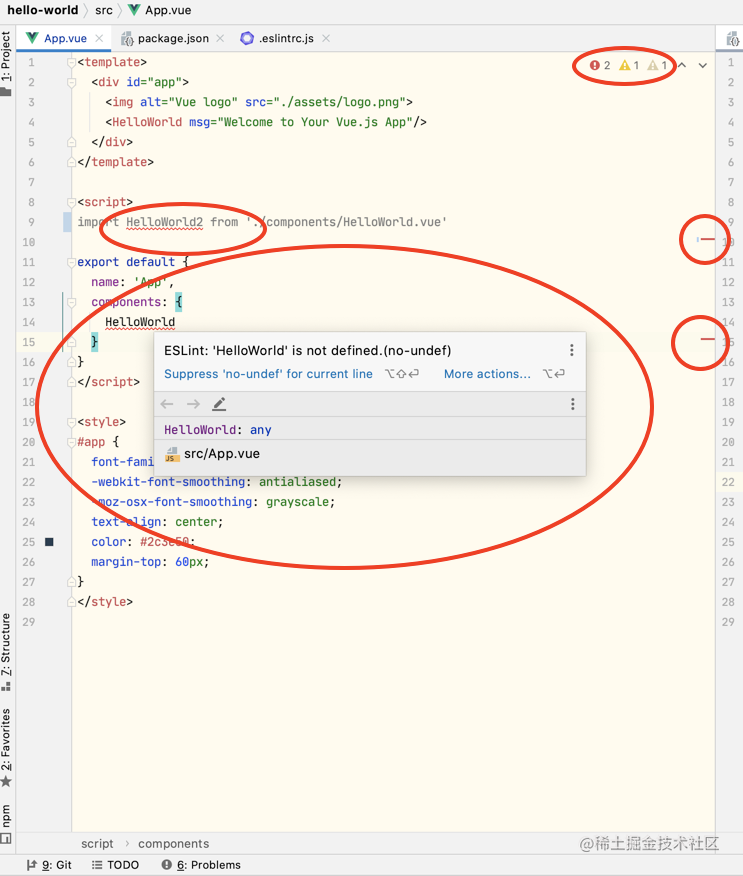The height and width of the screenshot is (876, 743).
Task: Click the More actions... link
Action: (x=487, y=374)
